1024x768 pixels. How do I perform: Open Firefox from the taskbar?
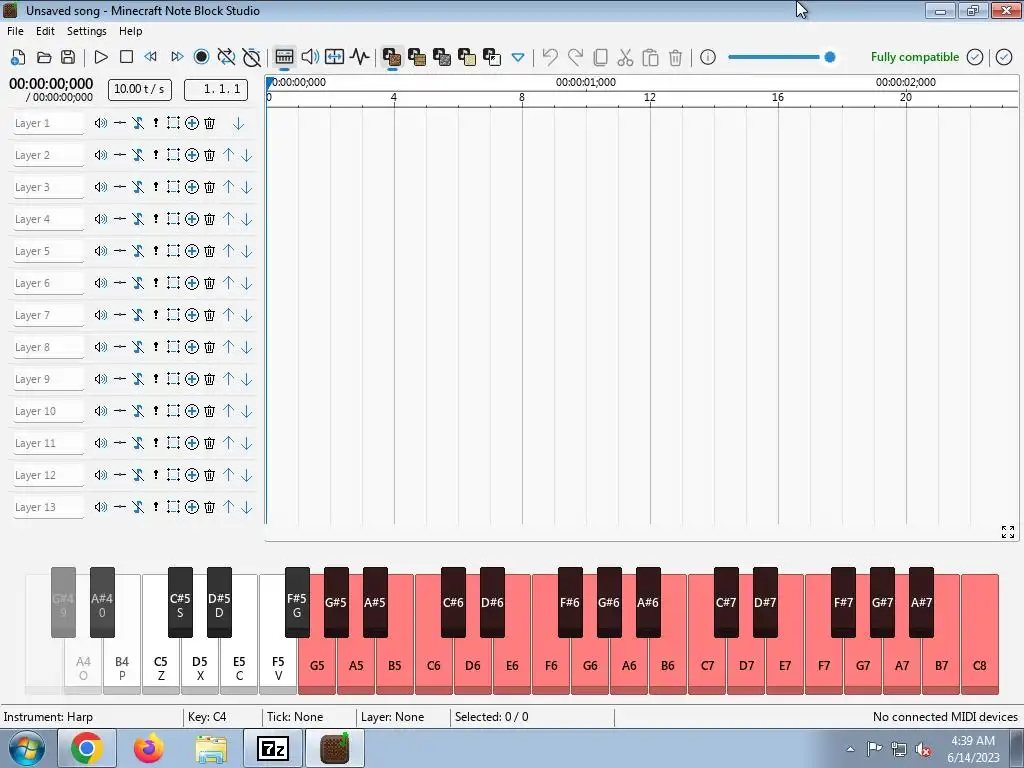pyautogui.click(x=149, y=748)
